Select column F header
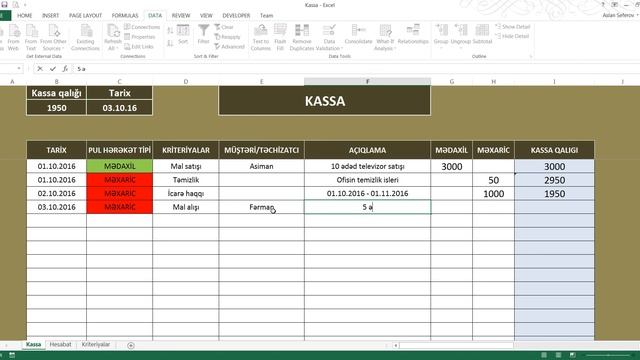The height and width of the screenshot is (360, 640). pos(367,82)
